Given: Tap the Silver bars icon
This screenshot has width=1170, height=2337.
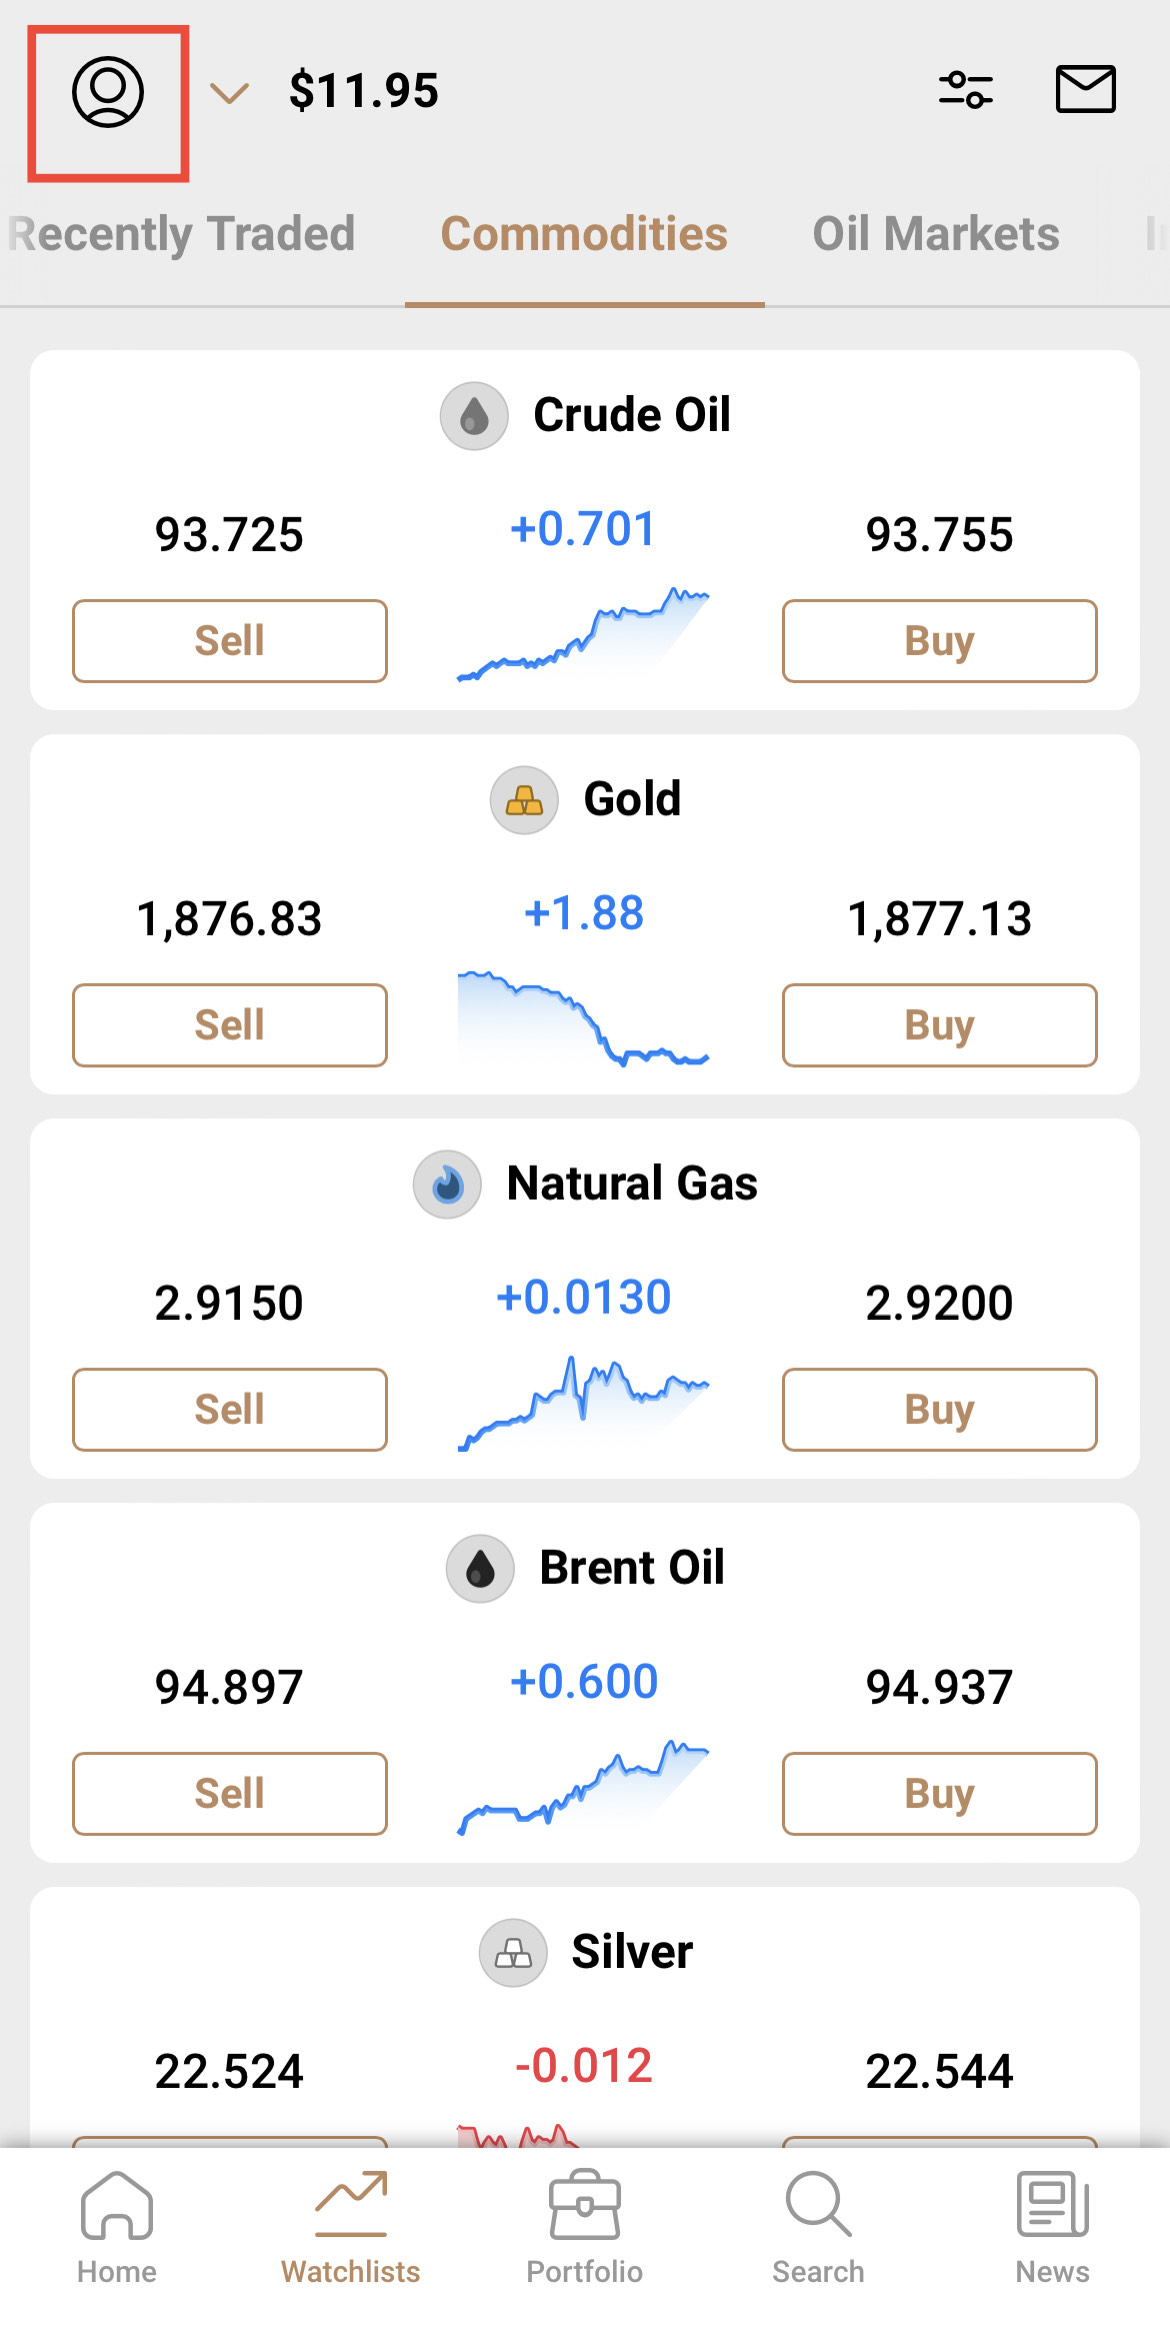Looking at the screenshot, I should (513, 1952).
